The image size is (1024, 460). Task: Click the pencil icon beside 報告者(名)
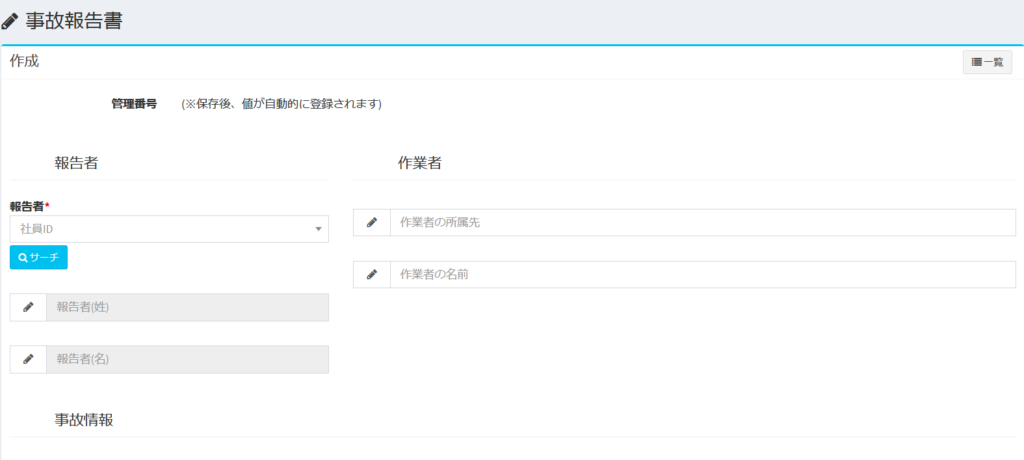[28, 359]
